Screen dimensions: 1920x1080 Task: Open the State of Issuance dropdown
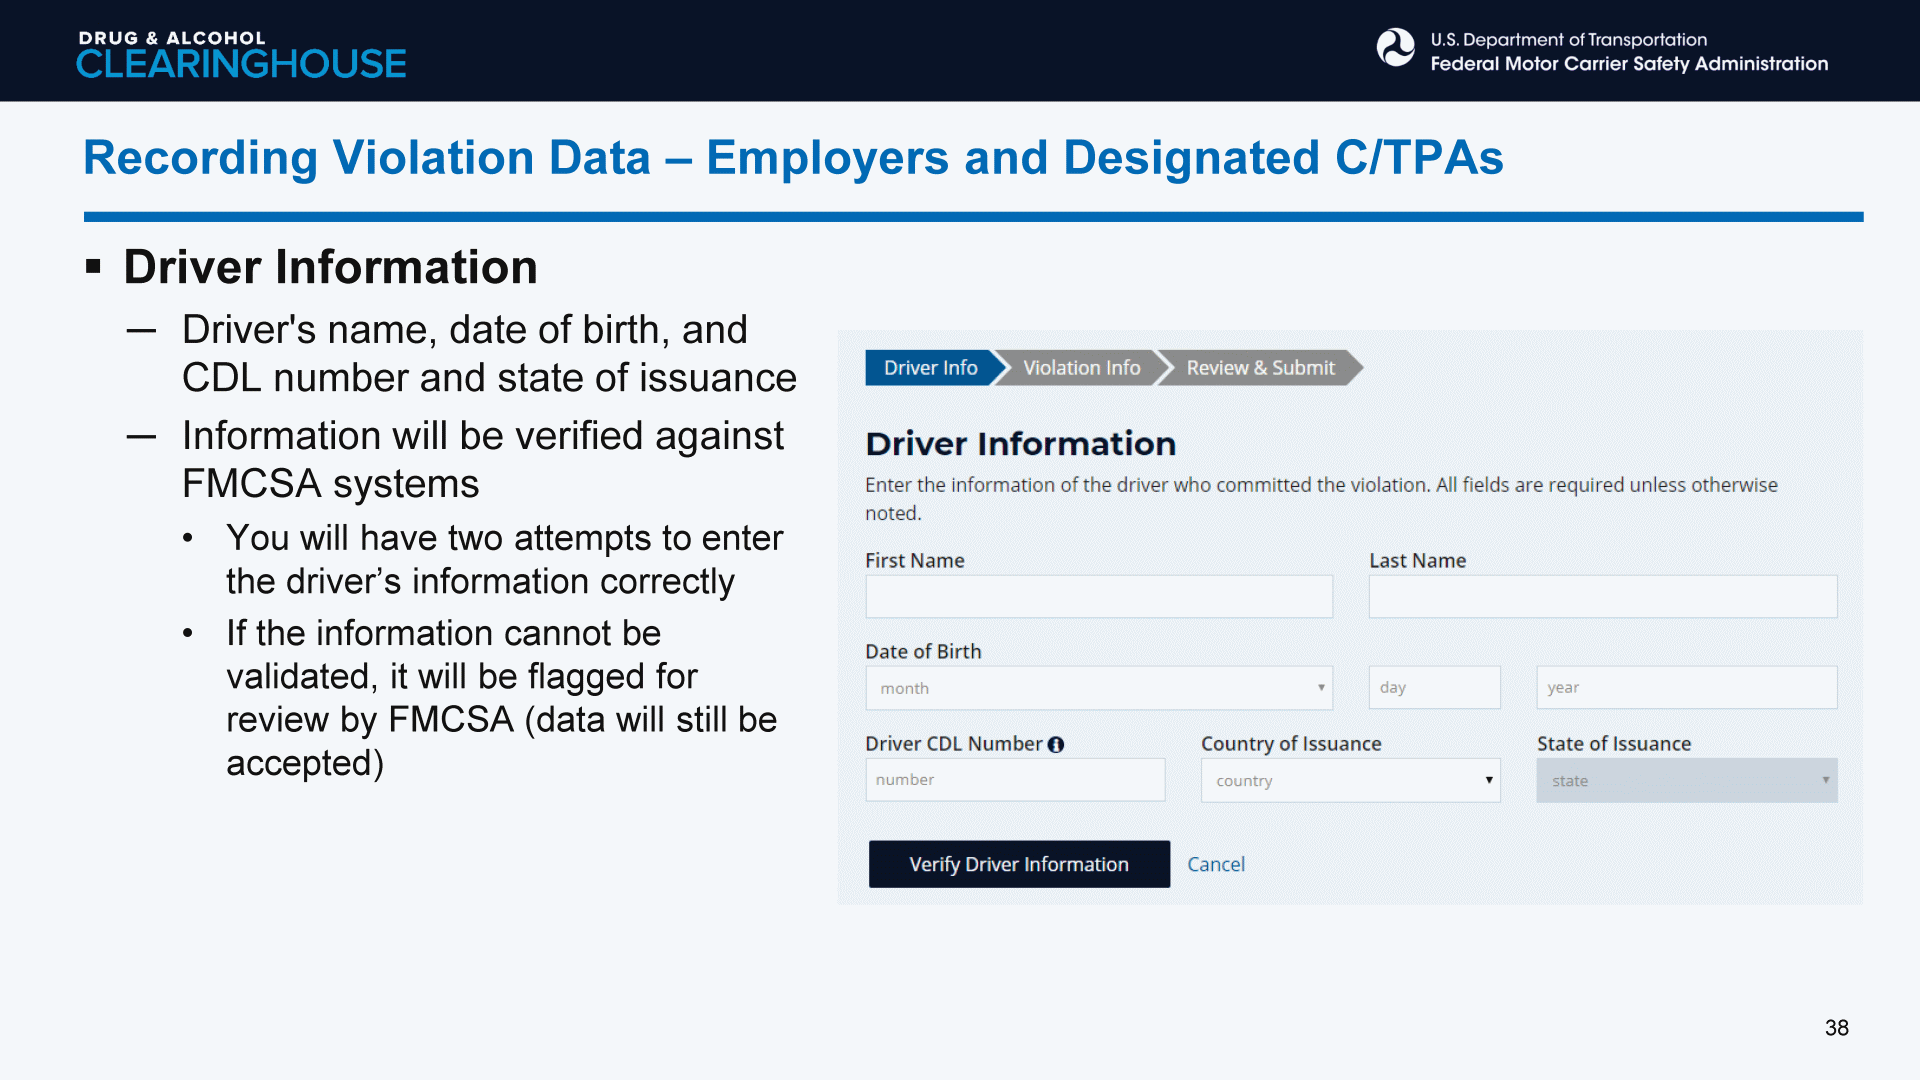pyautogui.click(x=1686, y=780)
